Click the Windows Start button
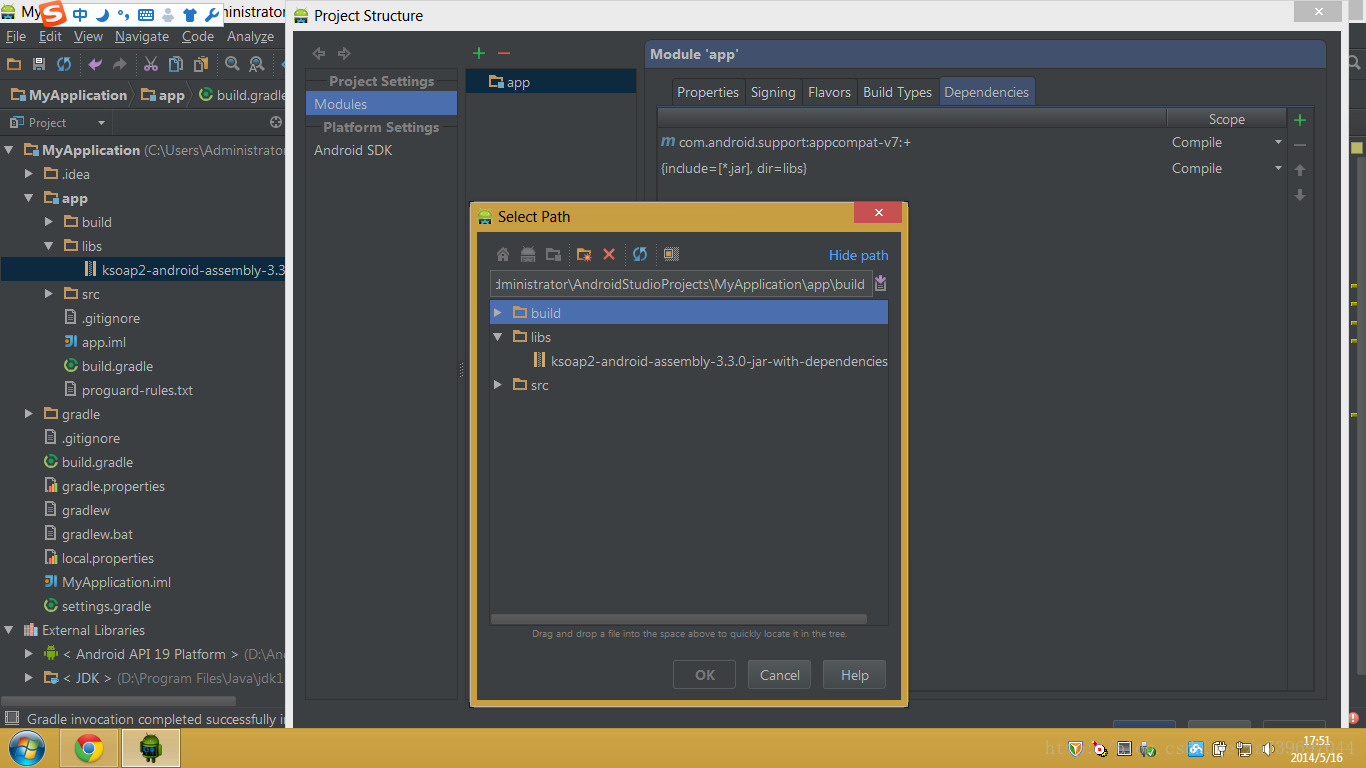Screen dimensions: 1366x768 (x=25, y=748)
